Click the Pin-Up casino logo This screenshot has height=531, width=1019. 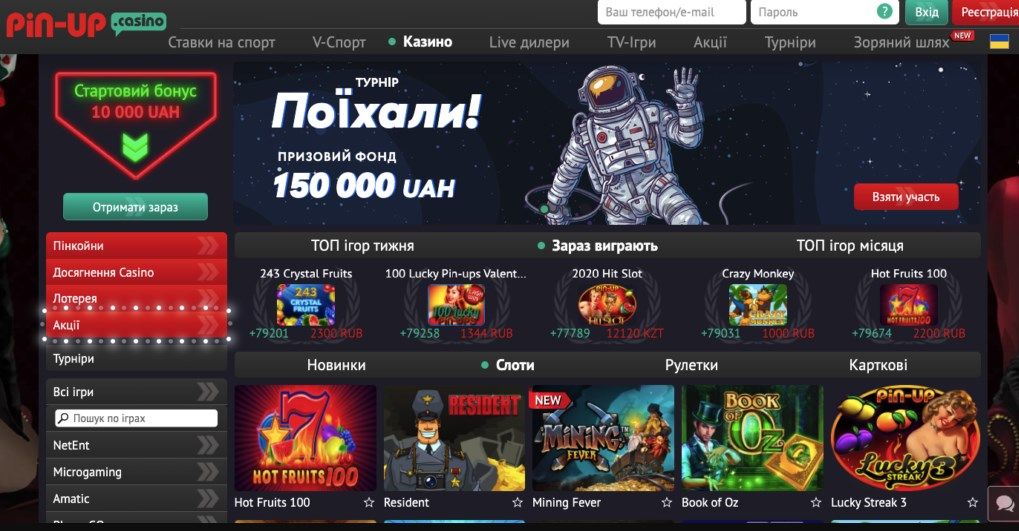[86, 25]
